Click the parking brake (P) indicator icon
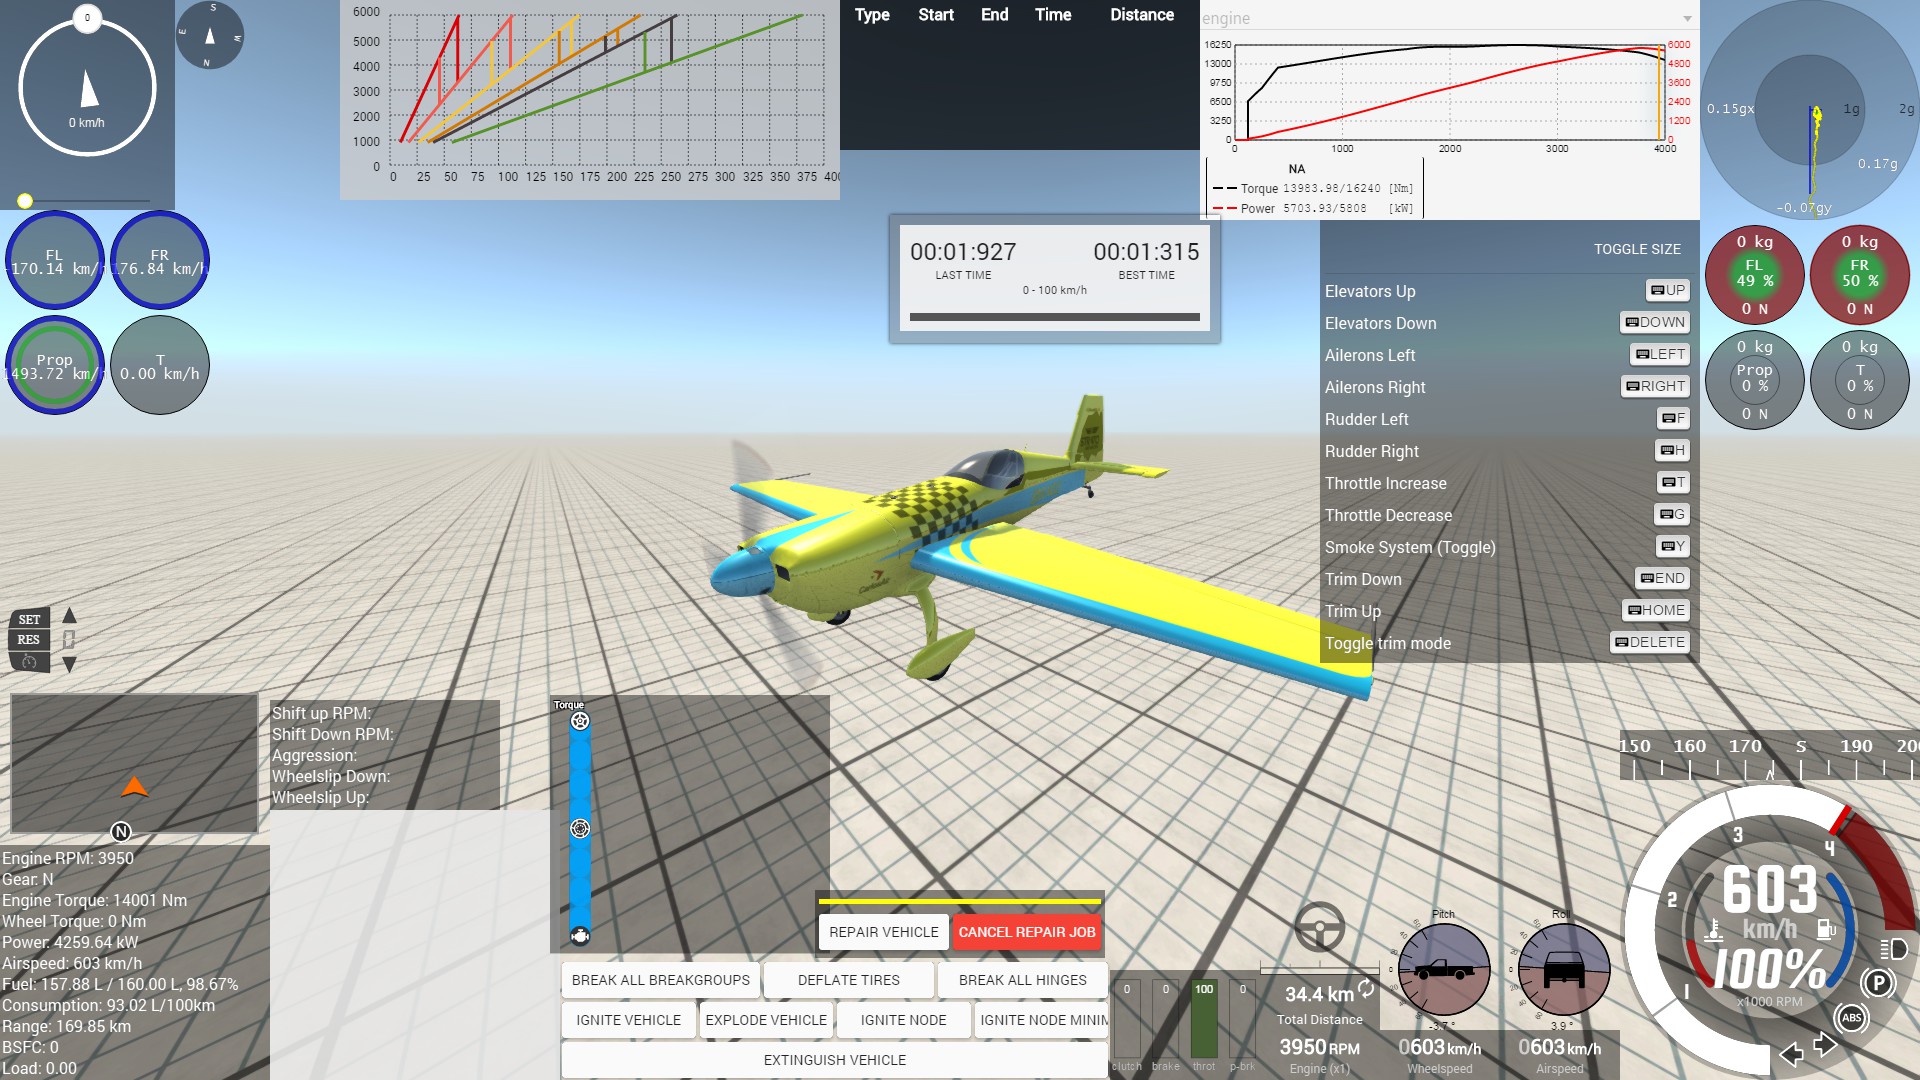 [1879, 983]
